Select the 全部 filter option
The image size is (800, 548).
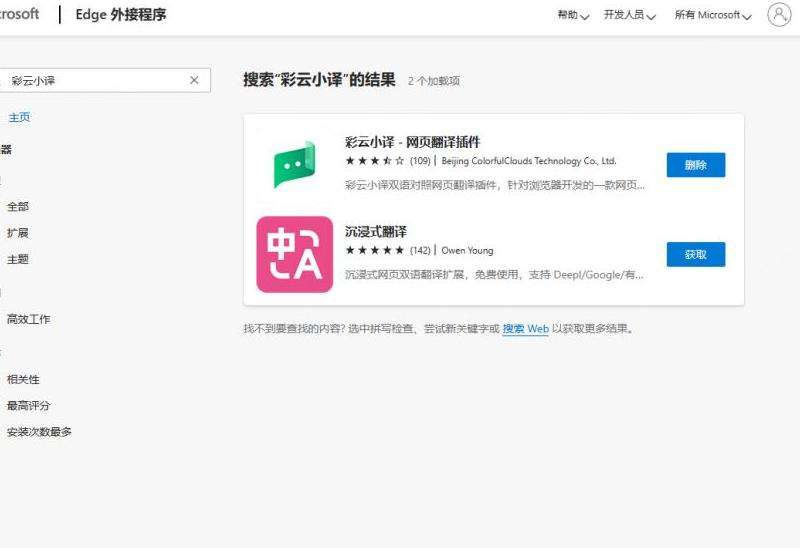point(18,207)
